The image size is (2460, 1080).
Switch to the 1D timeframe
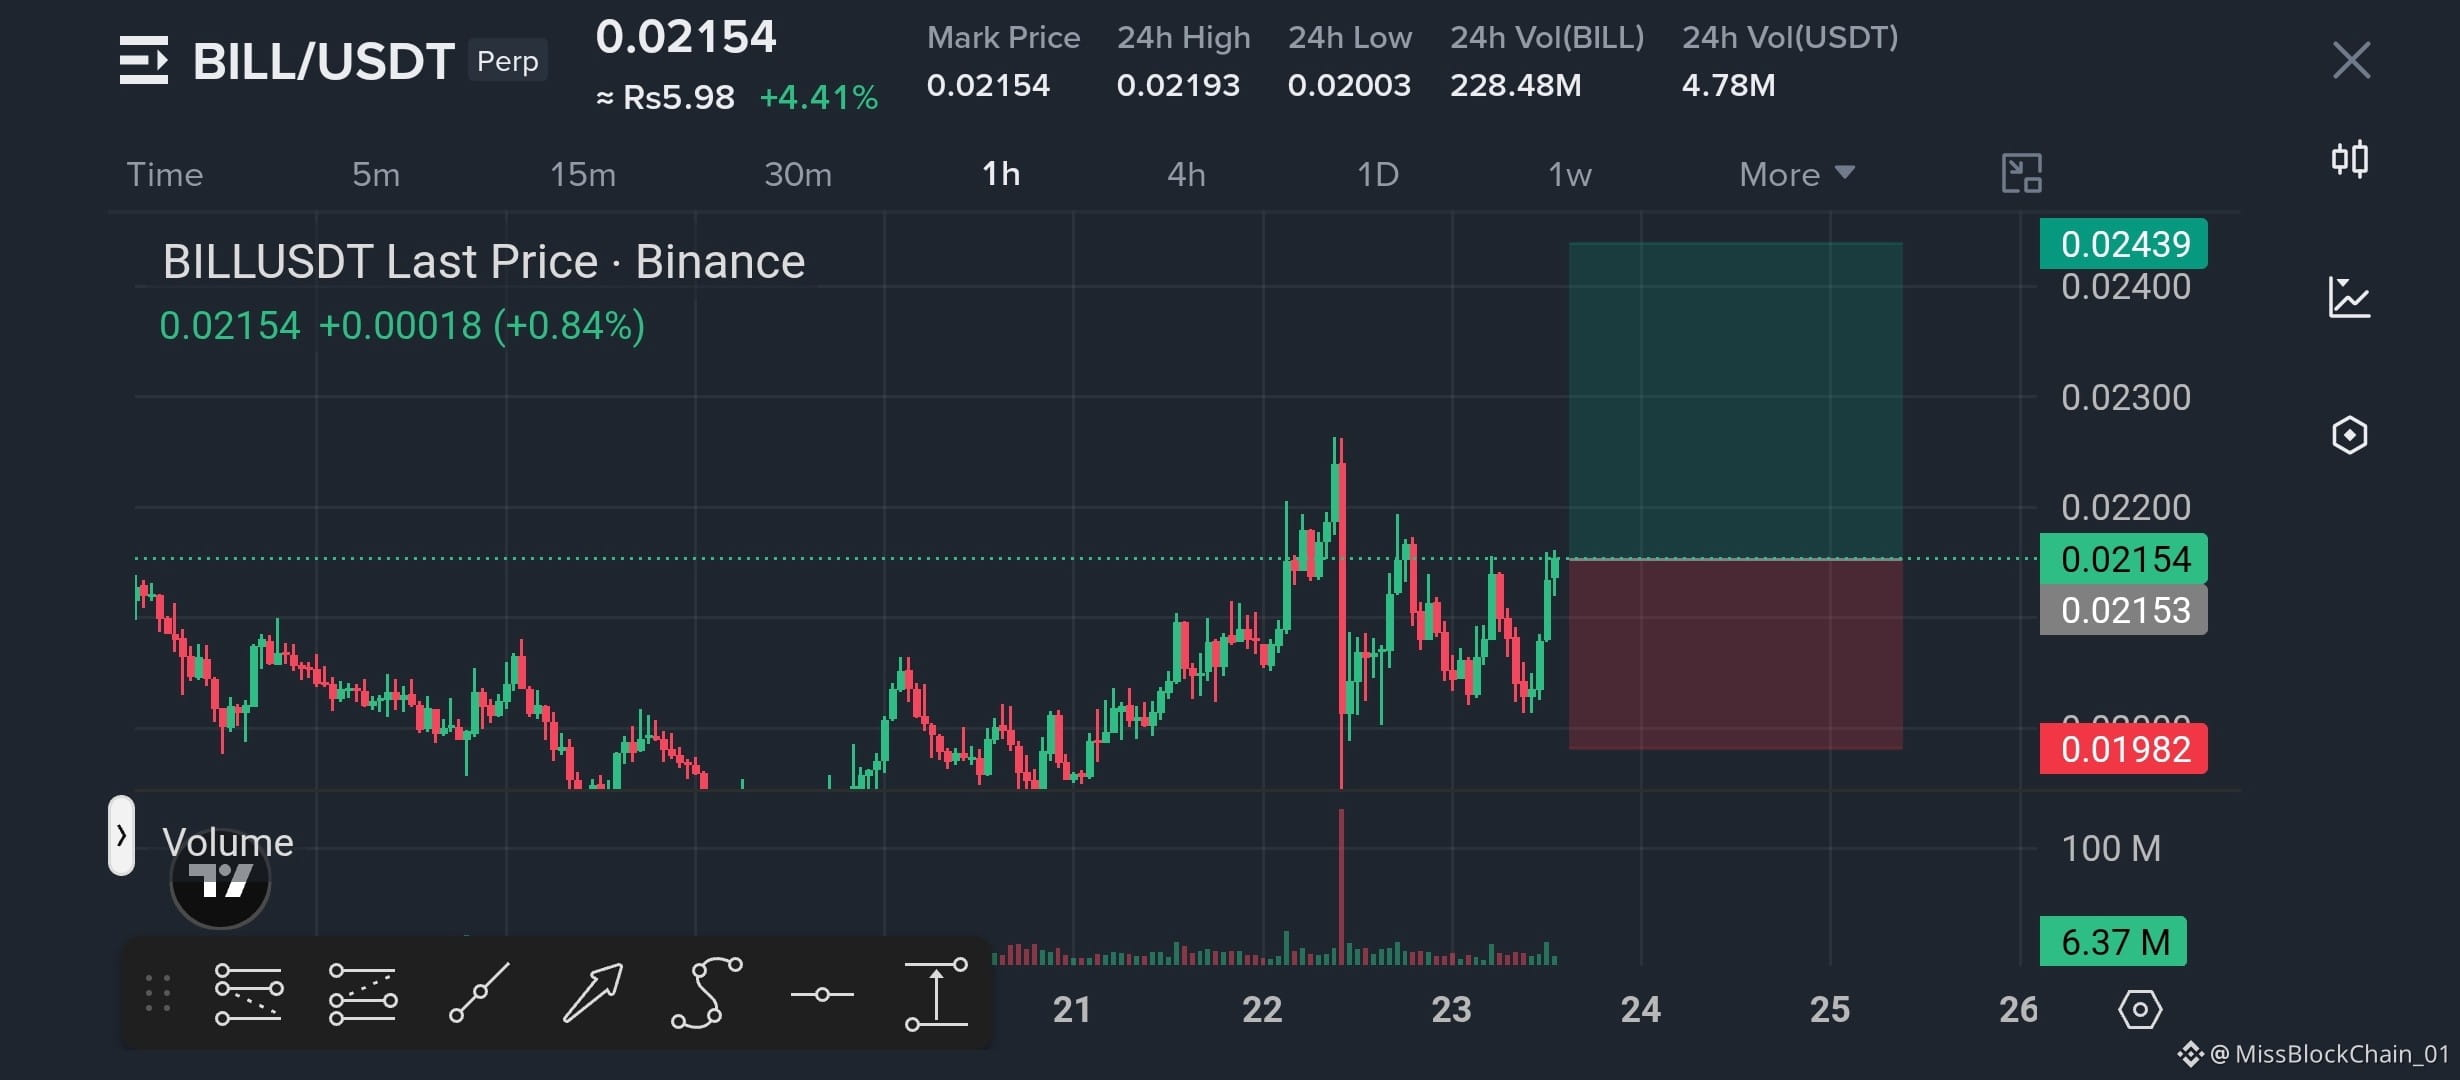[x=1377, y=174]
